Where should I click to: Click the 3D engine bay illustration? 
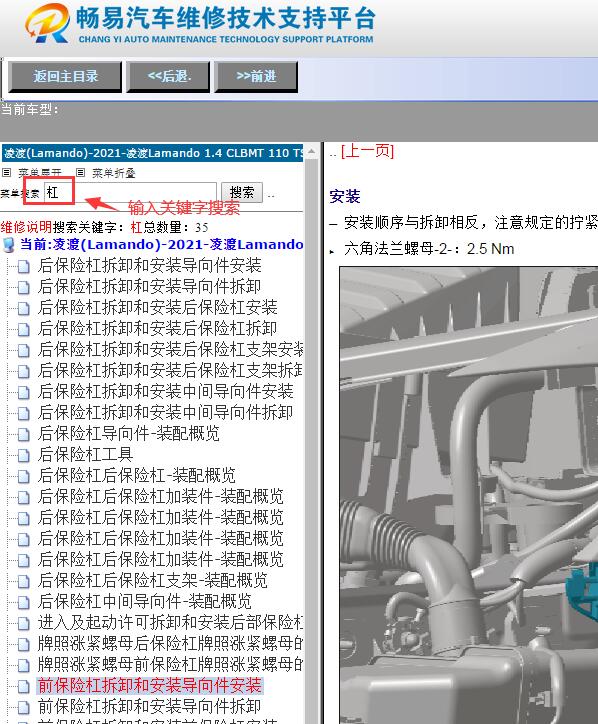[x=469, y=495]
